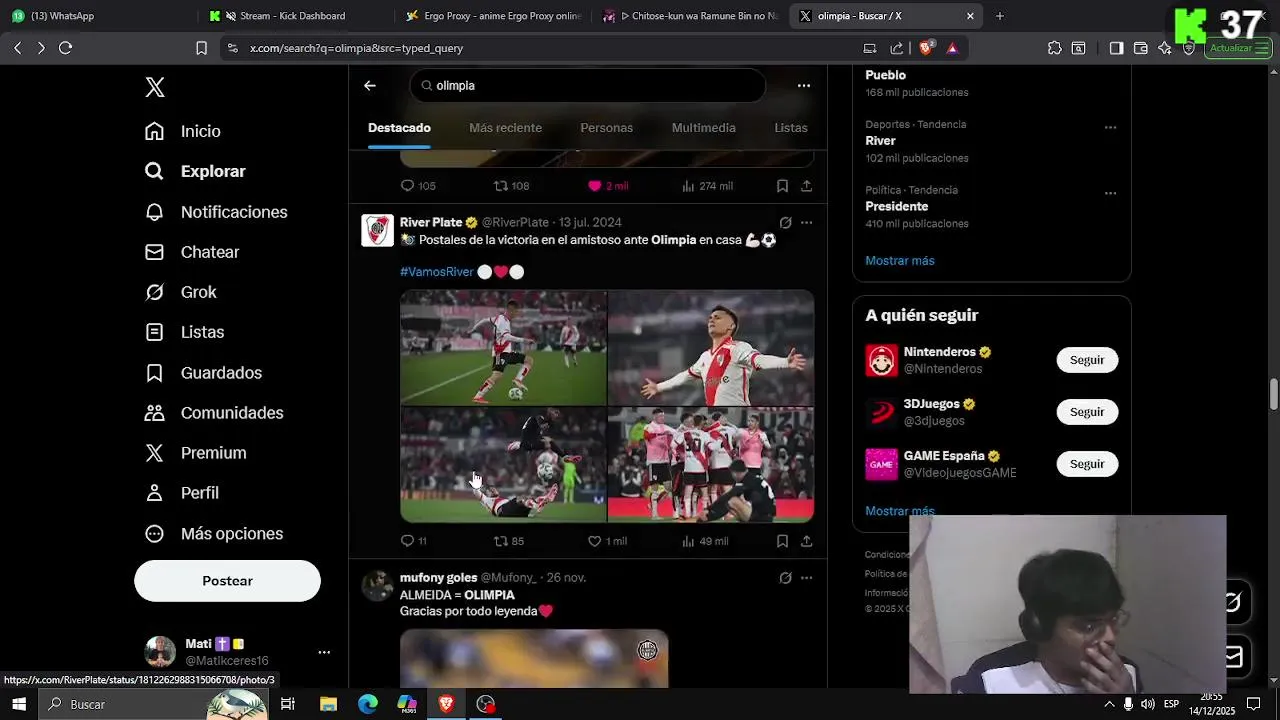Open River Plate profile avatar

(377, 231)
